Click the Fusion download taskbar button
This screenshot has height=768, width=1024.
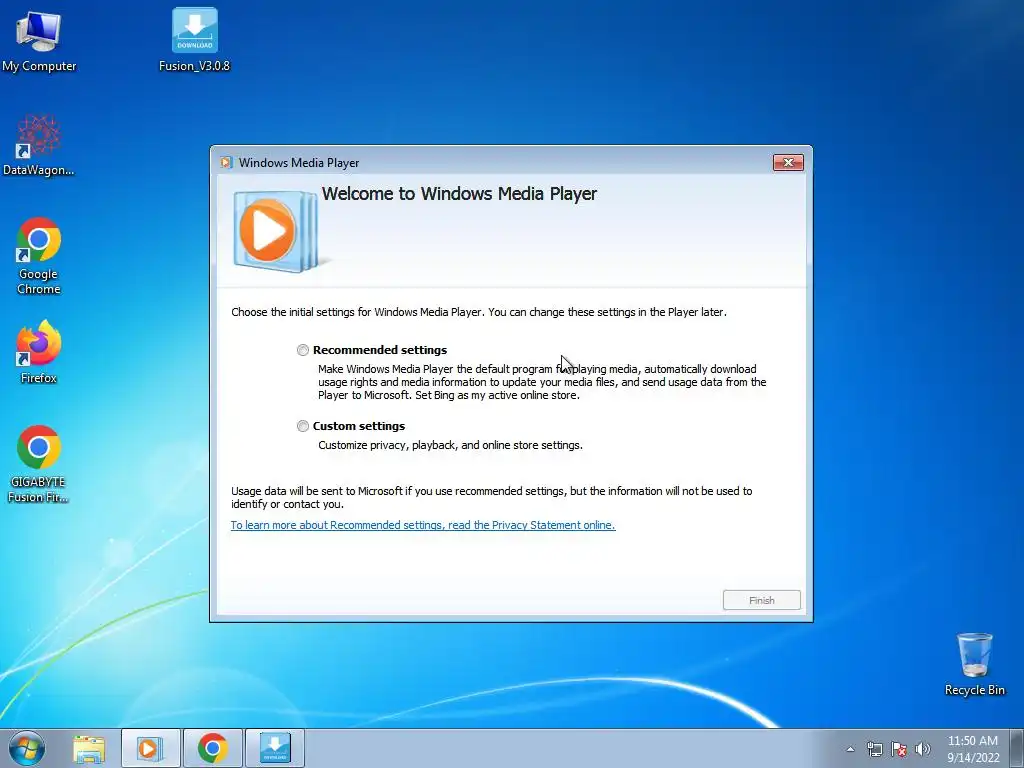click(x=275, y=748)
